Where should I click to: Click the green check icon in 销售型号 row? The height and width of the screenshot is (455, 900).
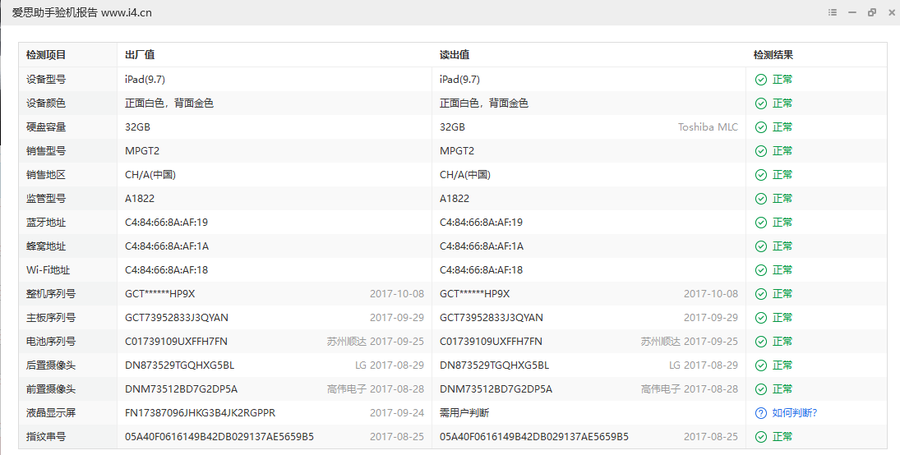point(761,151)
